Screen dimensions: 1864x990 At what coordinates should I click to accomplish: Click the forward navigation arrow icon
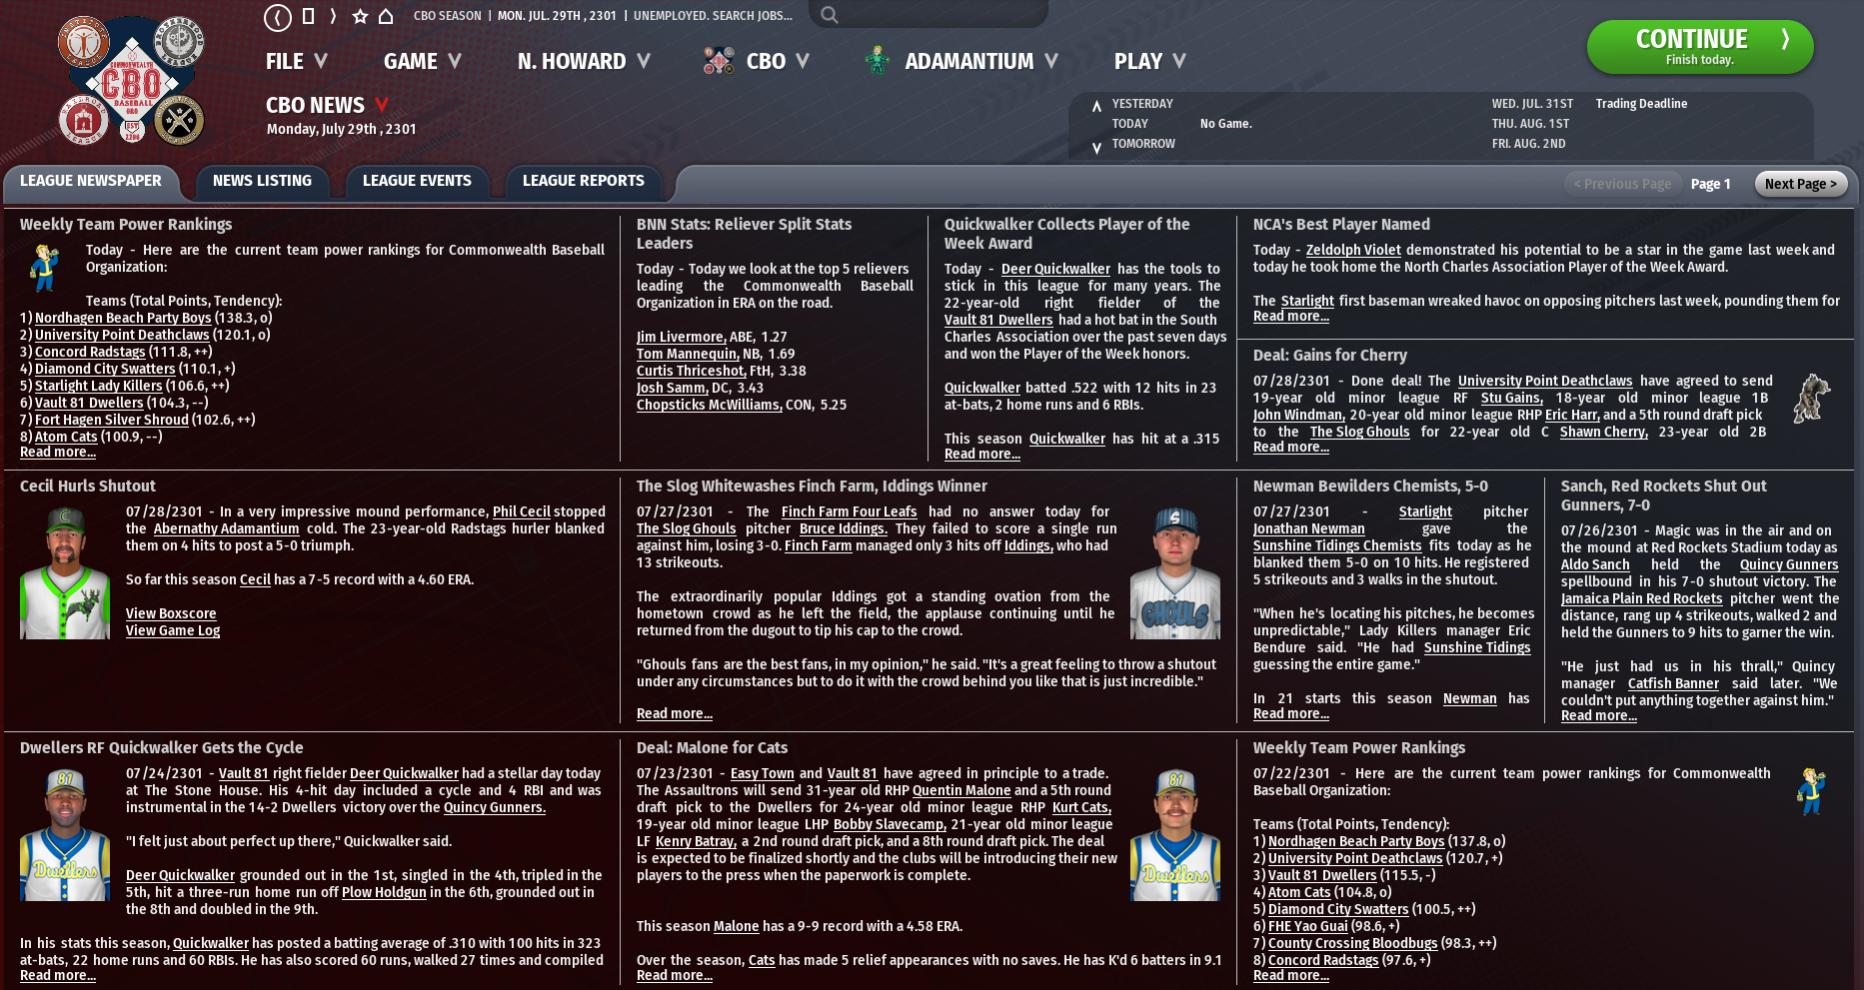tap(333, 16)
